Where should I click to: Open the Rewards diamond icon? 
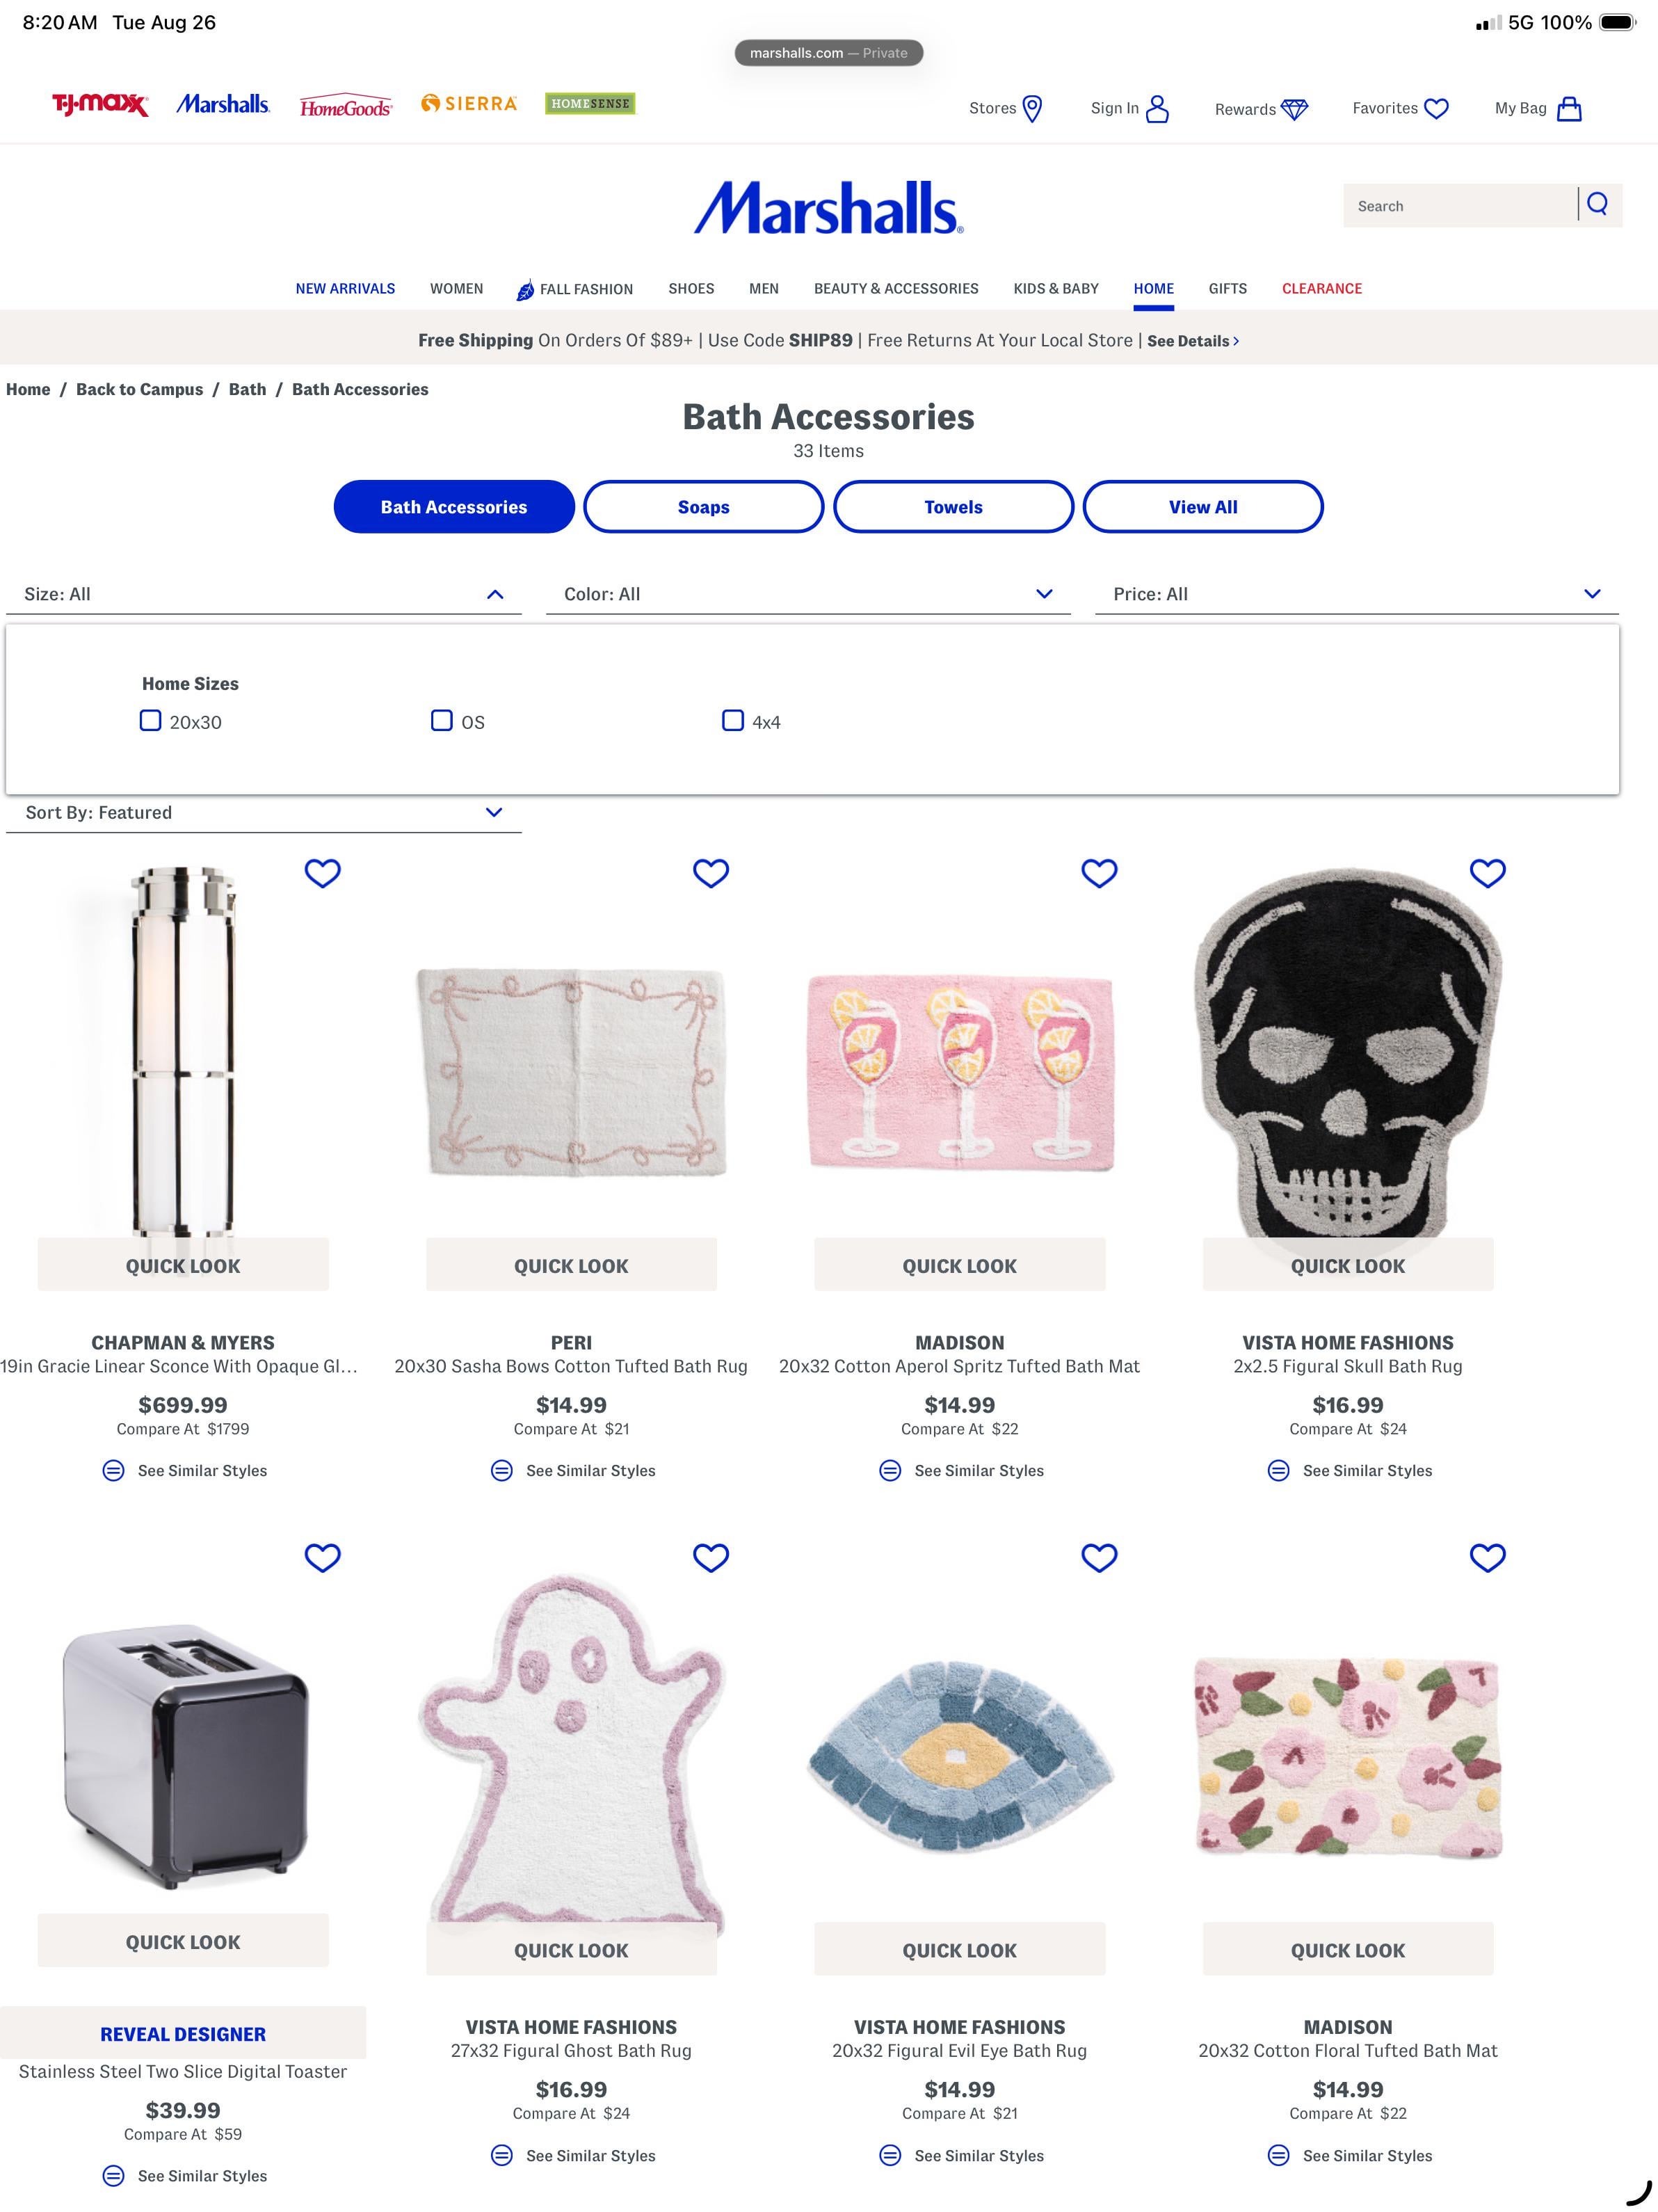(1294, 109)
